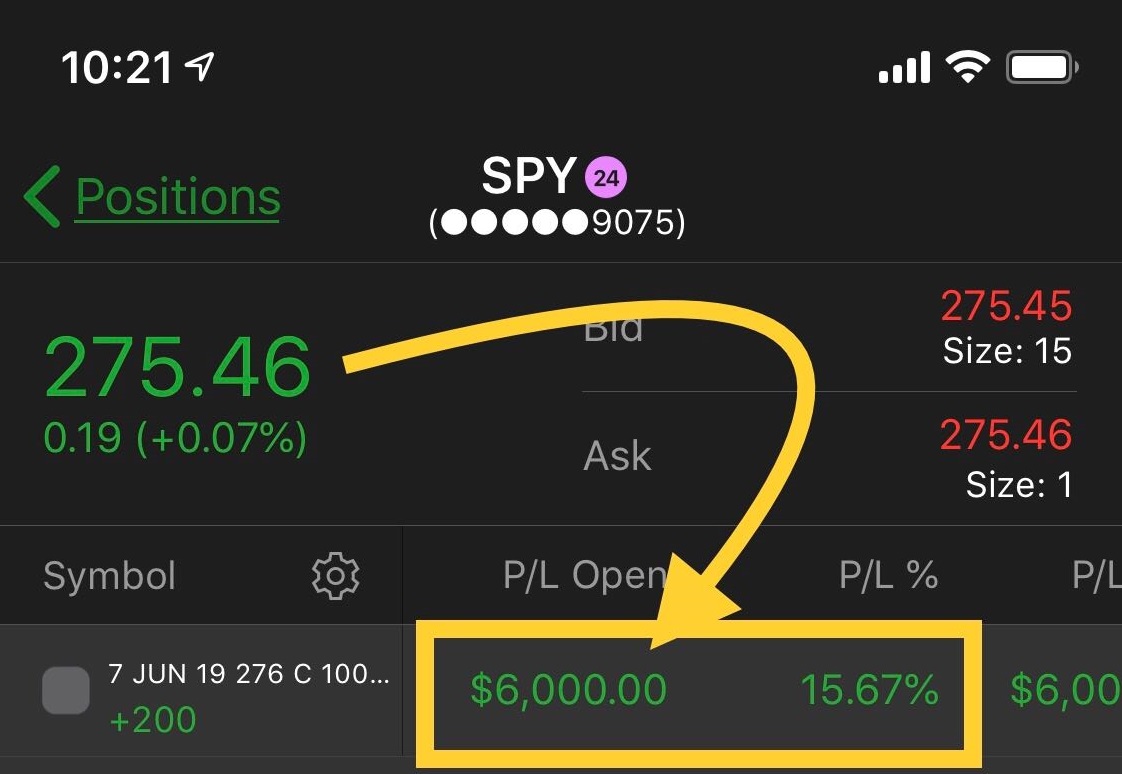Tap the 0.19 (+0.07%) change value
Viewport: 1122px width, 774px height.
pyautogui.click(x=175, y=437)
